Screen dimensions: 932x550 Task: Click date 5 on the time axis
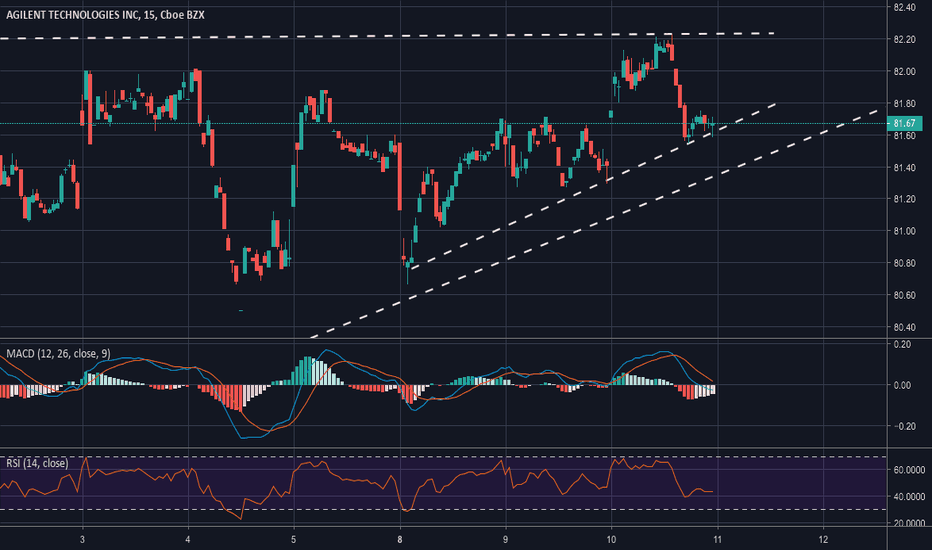294,540
